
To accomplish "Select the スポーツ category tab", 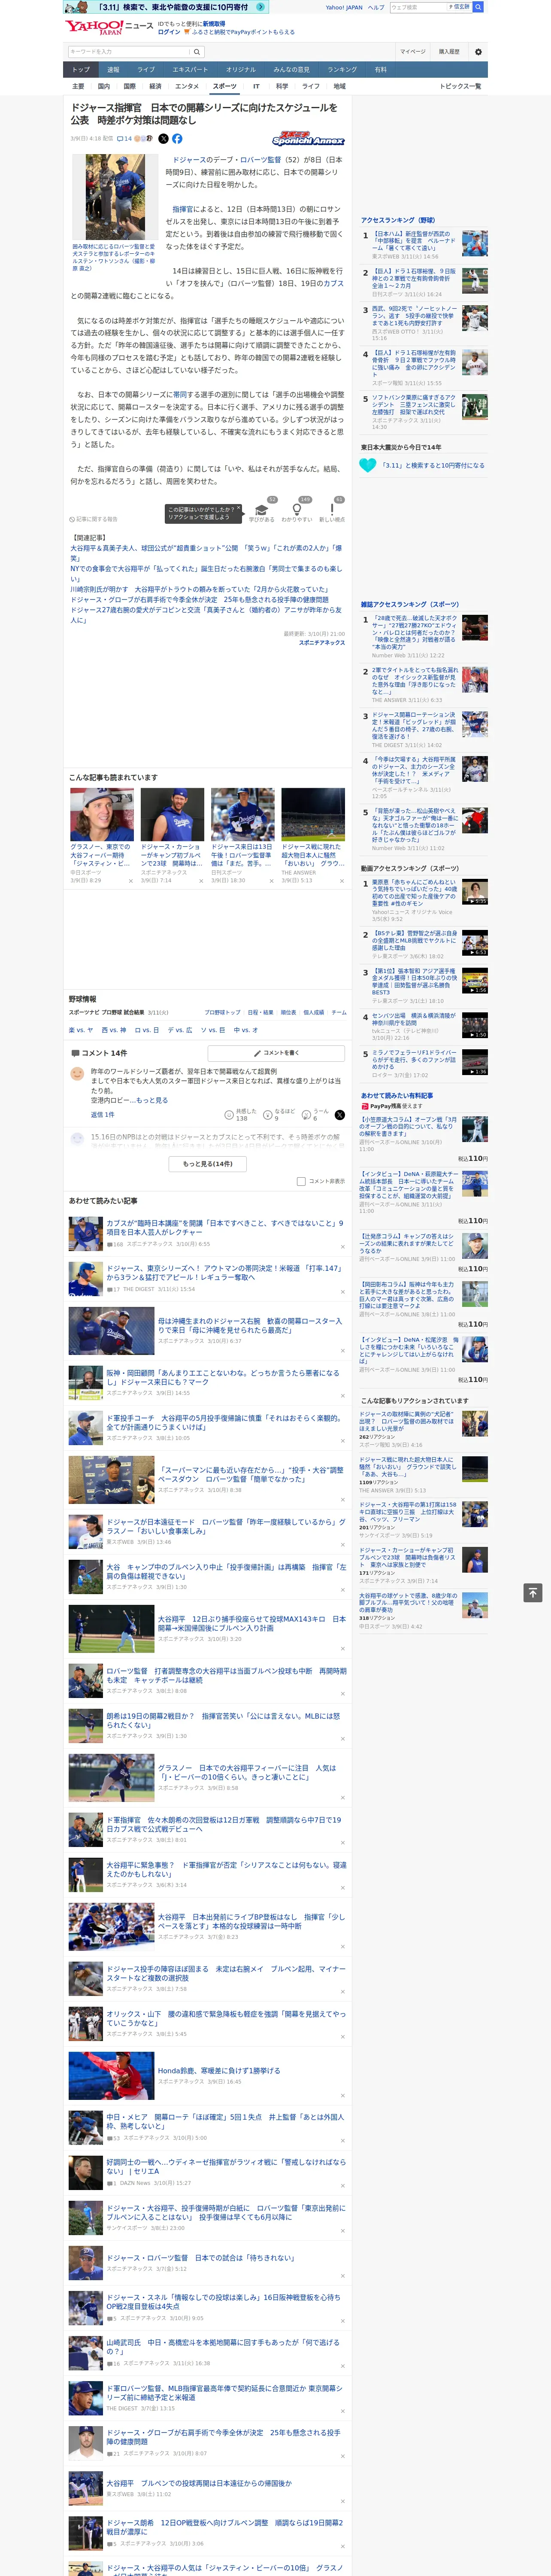I will [225, 86].
